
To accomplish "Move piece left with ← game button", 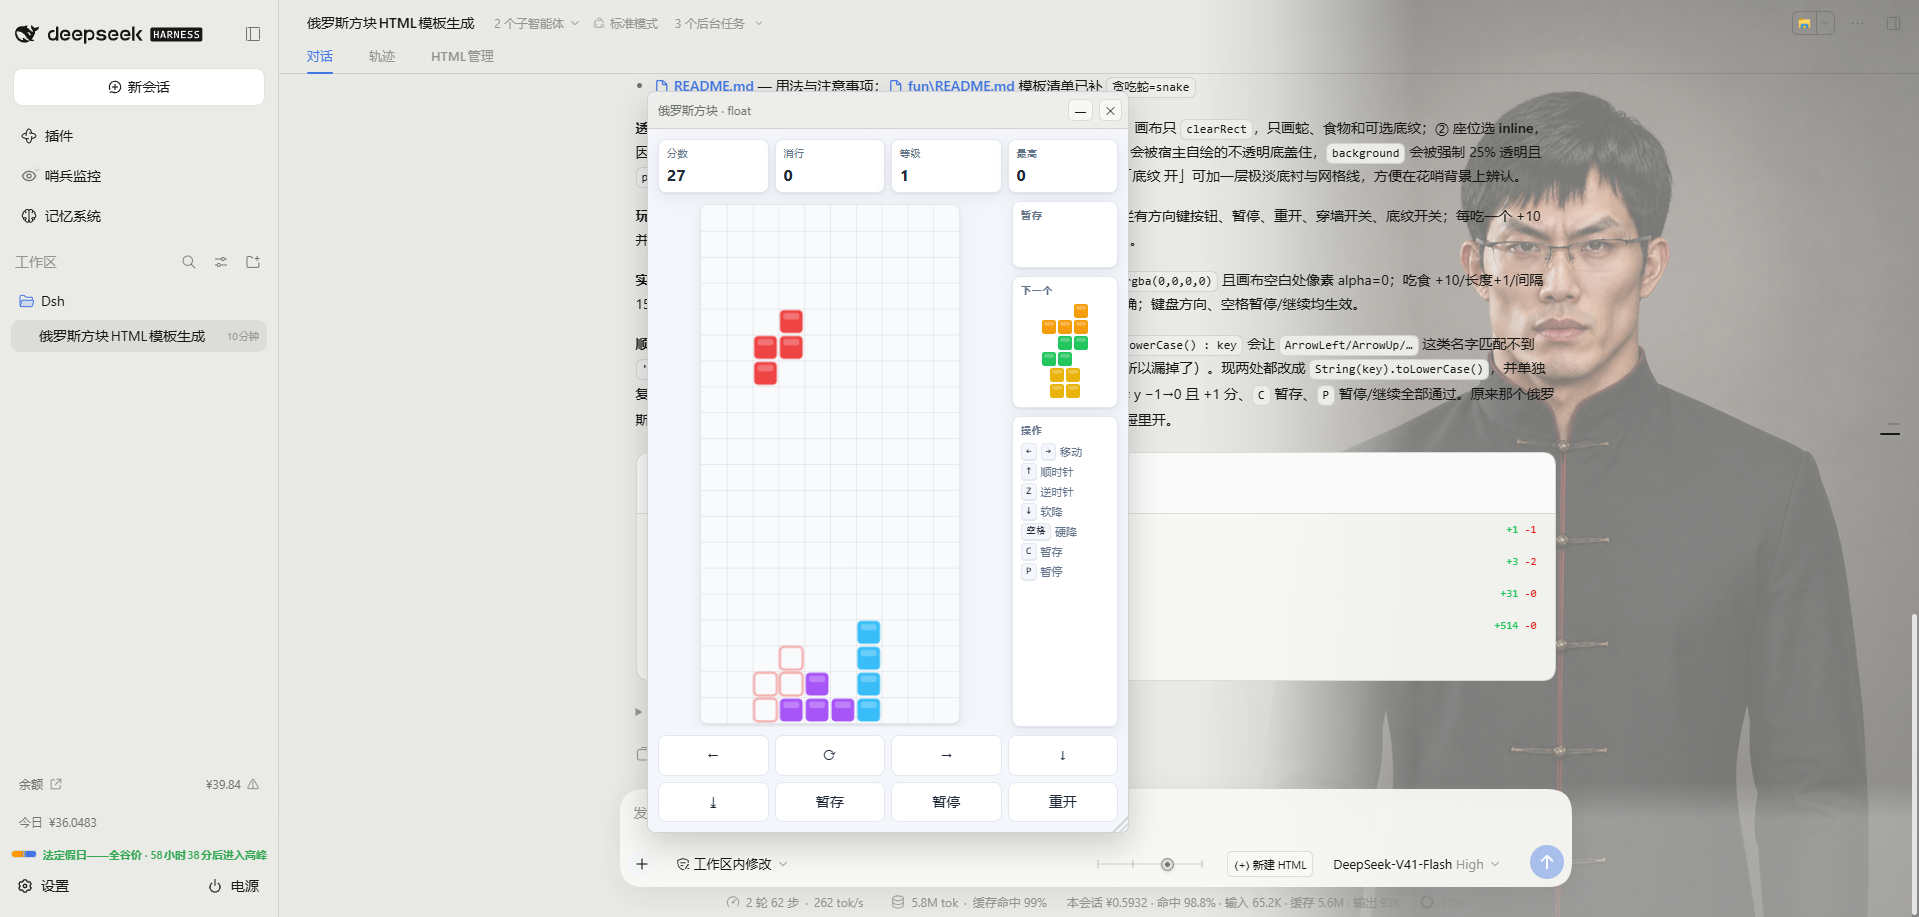I will [713, 755].
